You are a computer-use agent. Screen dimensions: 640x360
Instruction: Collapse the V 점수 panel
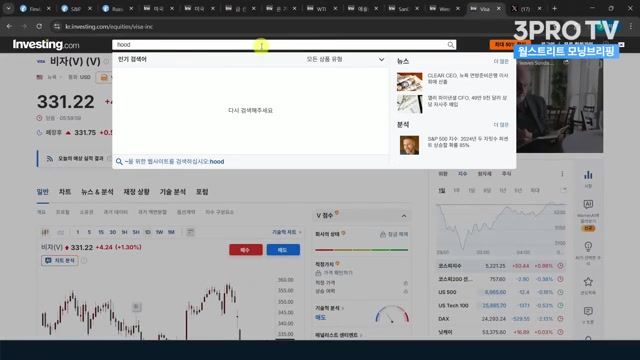404,216
